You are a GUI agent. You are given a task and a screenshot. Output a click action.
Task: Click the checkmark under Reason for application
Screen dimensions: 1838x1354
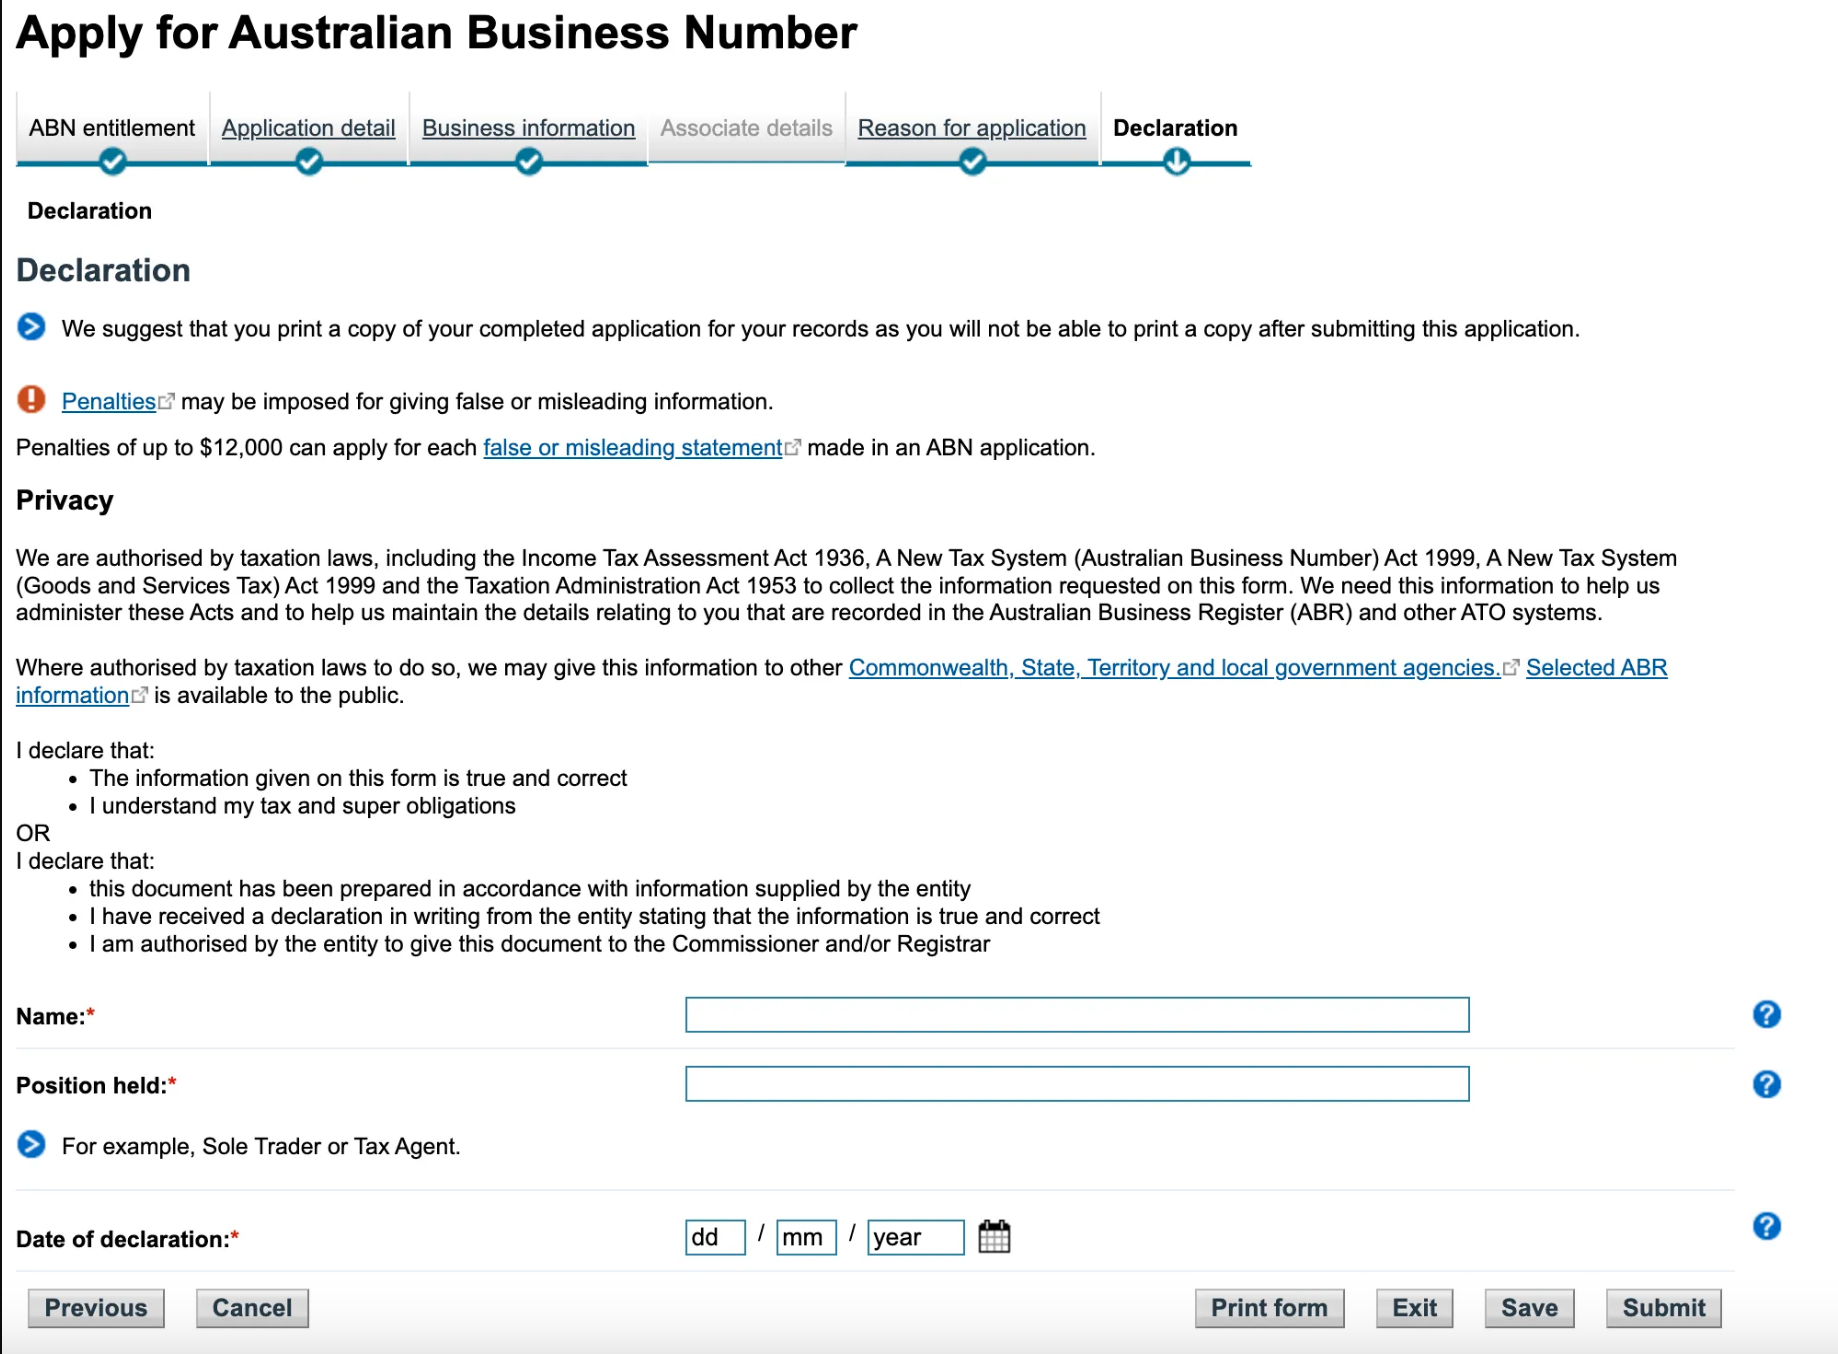click(972, 161)
